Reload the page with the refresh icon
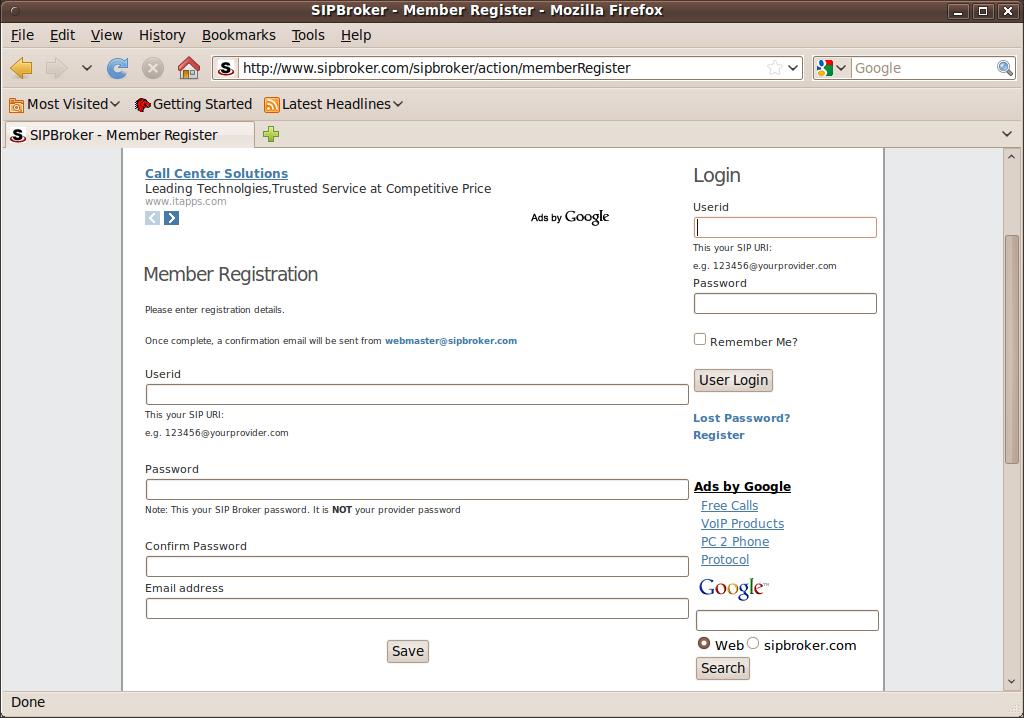 [118, 68]
